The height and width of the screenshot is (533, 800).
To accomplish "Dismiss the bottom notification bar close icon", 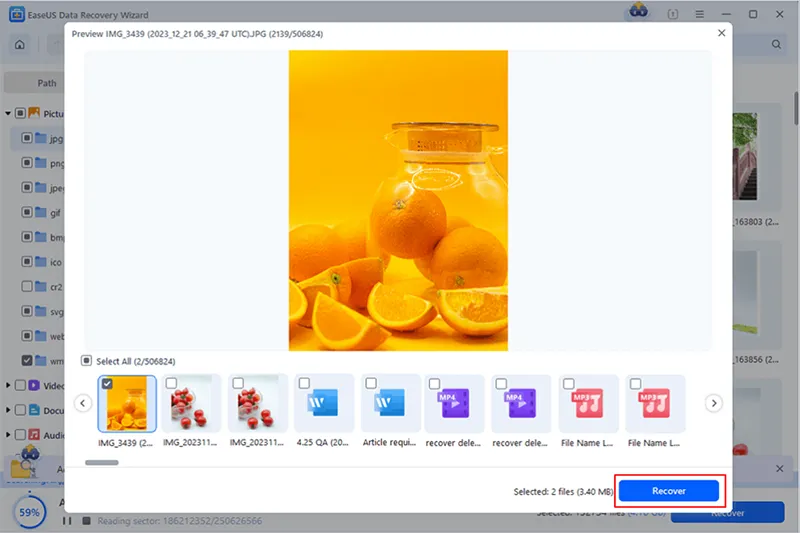I will 779,468.
